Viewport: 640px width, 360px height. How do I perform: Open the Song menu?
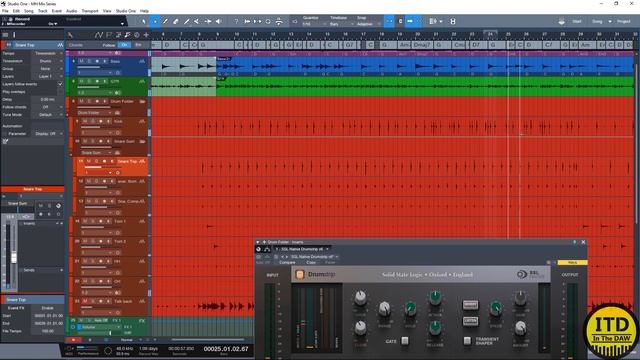[x=29, y=11]
